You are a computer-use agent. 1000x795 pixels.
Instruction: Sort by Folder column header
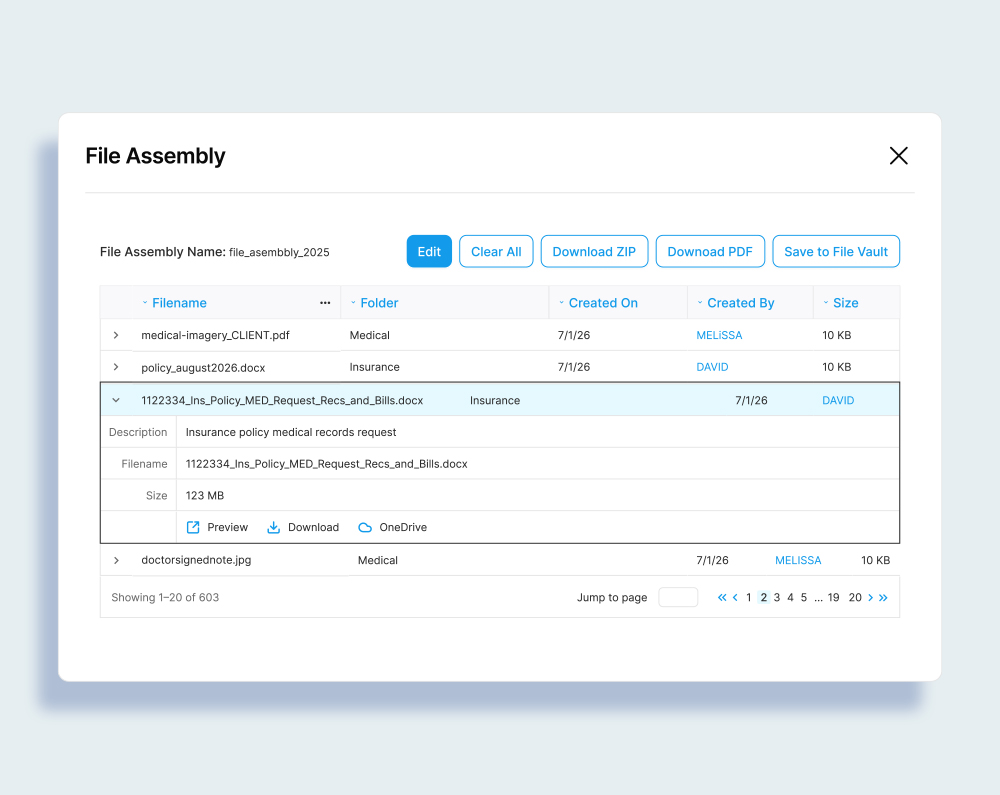379,303
